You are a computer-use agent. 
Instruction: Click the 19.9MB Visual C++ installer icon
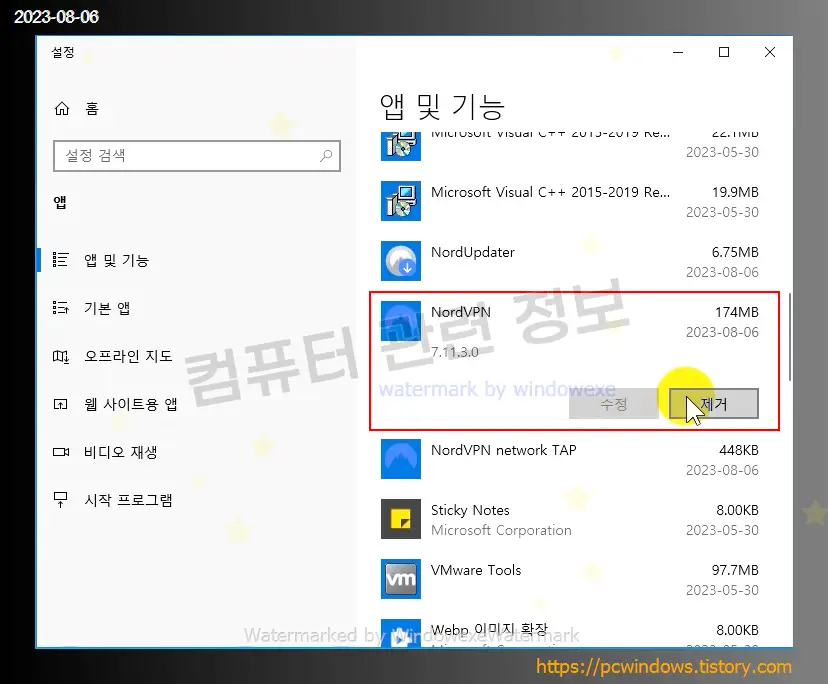click(401, 201)
